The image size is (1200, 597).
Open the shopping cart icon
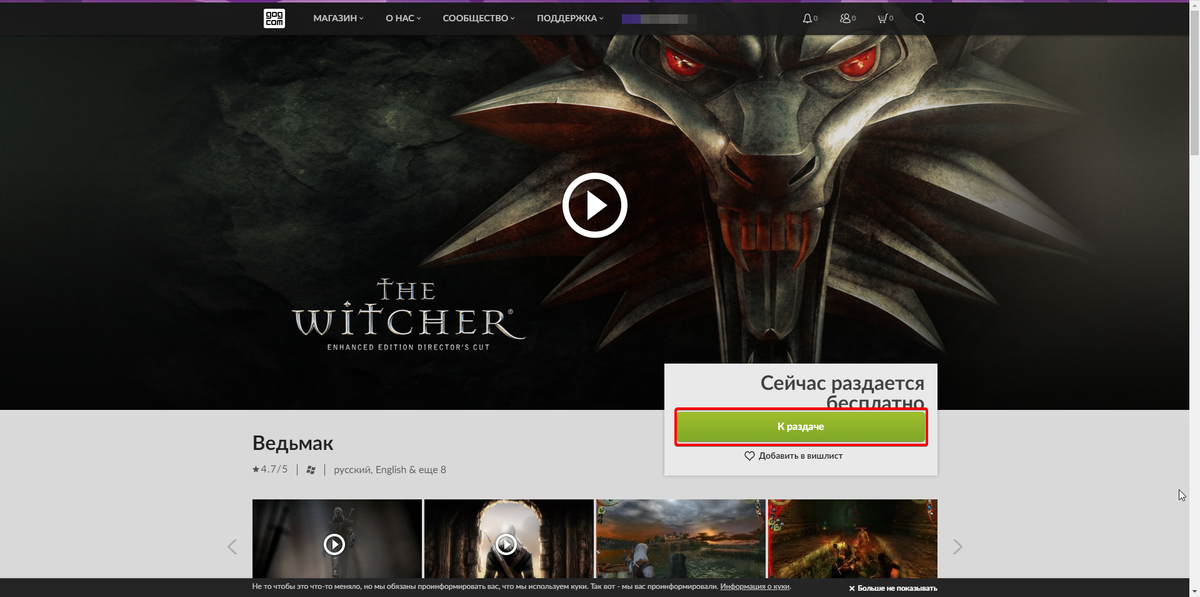click(x=885, y=18)
